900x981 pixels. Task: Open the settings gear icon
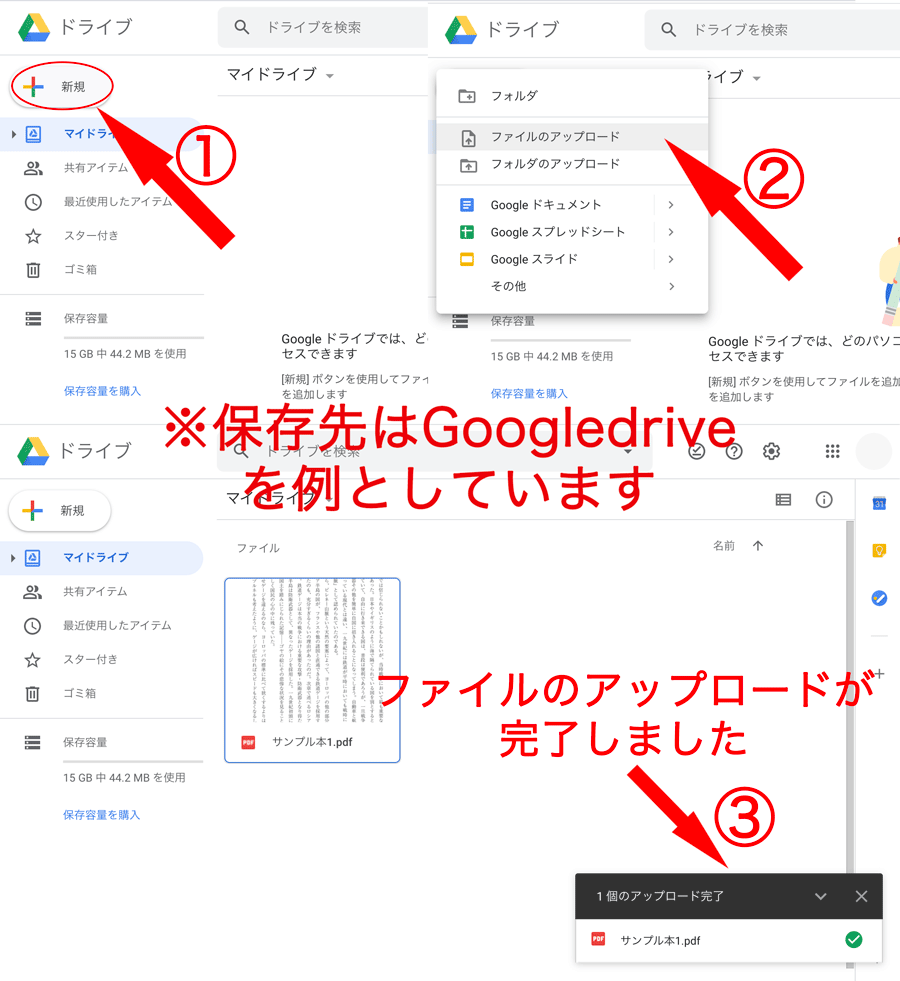click(x=771, y=451)
